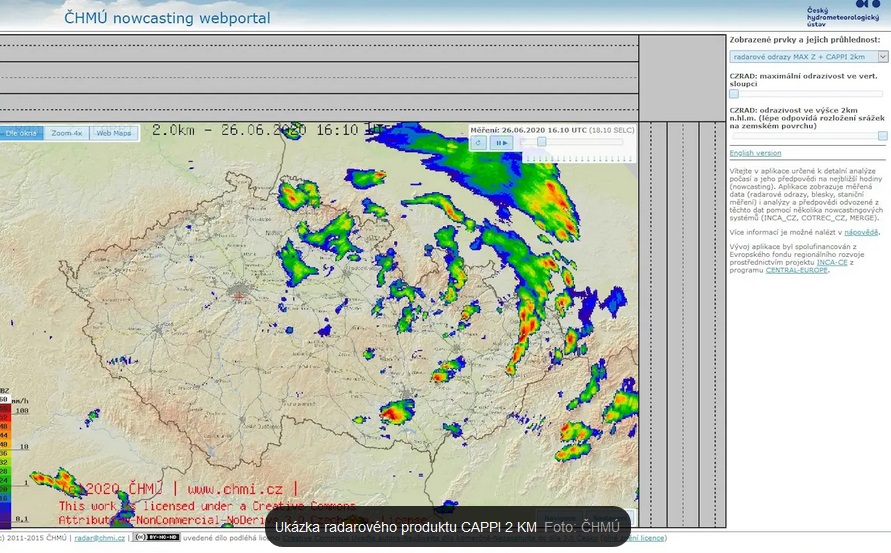Click the ČHMÚ nowcasting webportal title
Screen dimensions: 891x553
pos(167,17)
